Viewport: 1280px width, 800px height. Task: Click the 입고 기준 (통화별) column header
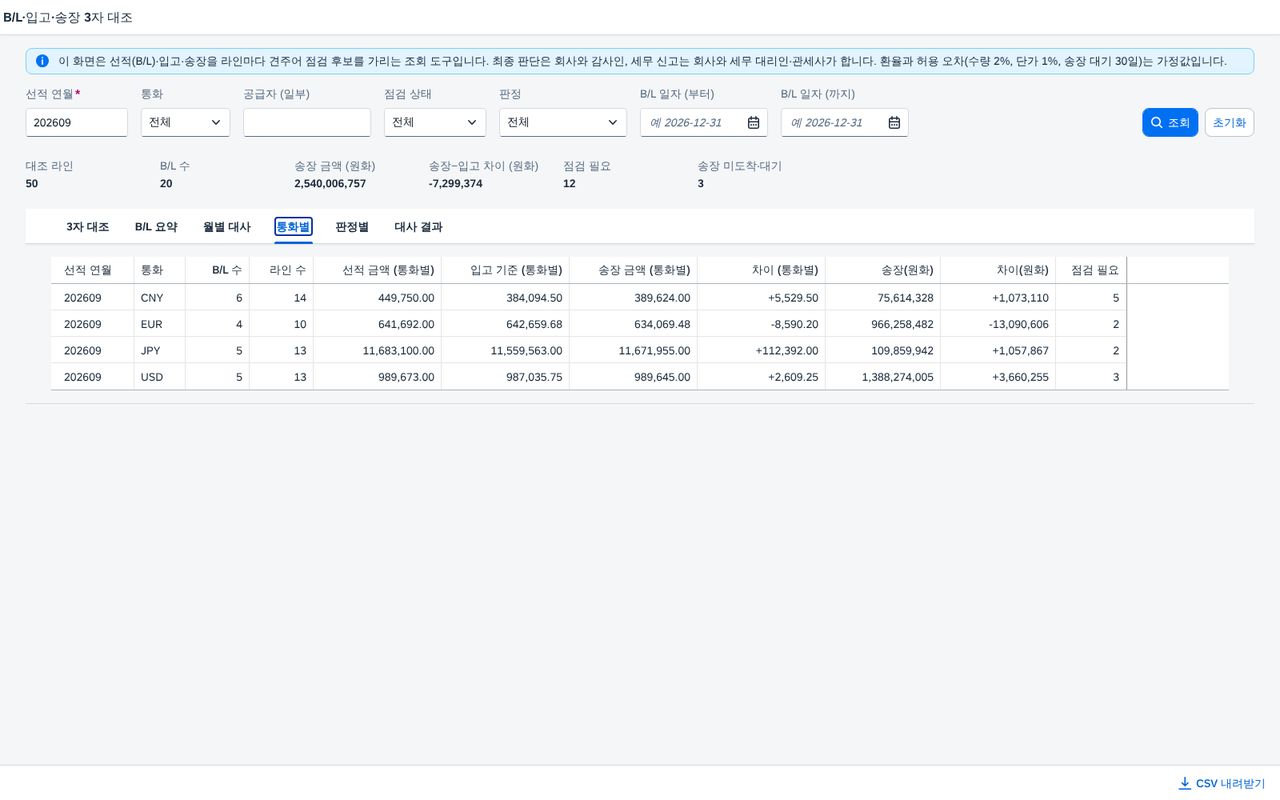pyautogui.click(x=506, y=270)
